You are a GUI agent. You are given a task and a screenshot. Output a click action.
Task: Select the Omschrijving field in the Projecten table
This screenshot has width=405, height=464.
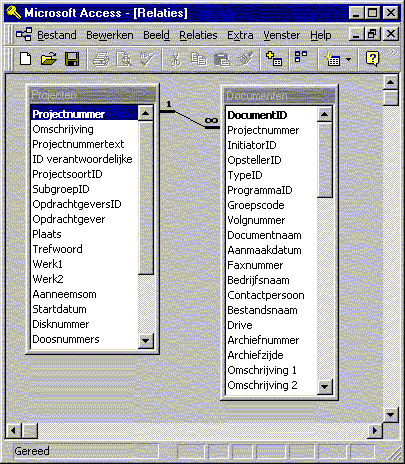click(x=63, y=129)
